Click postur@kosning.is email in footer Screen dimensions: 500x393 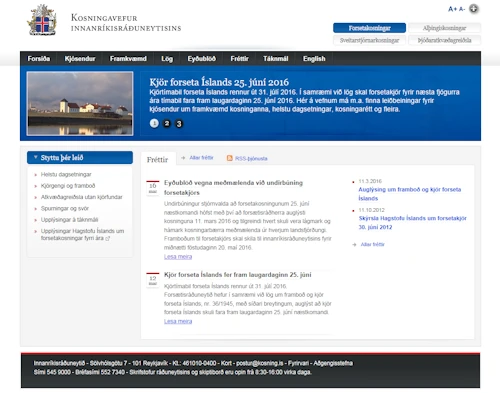point(260,363)
